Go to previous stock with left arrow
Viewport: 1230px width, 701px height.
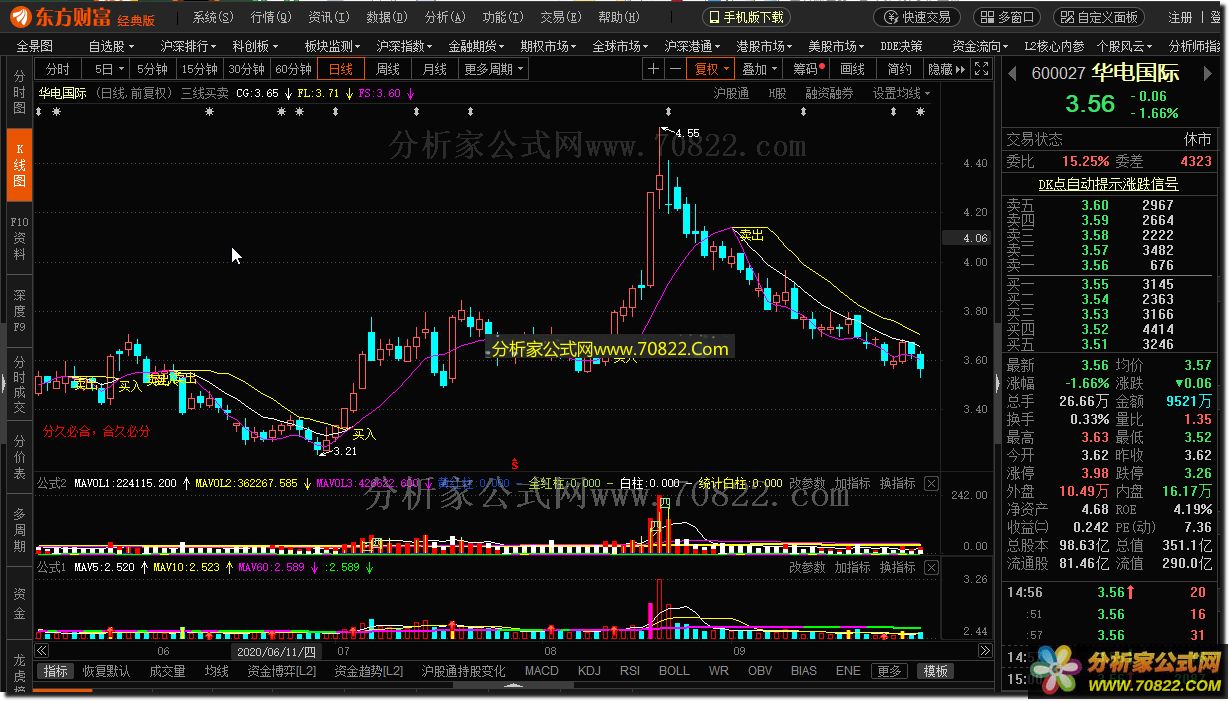pyautogui.click(x=1012, y=74)
